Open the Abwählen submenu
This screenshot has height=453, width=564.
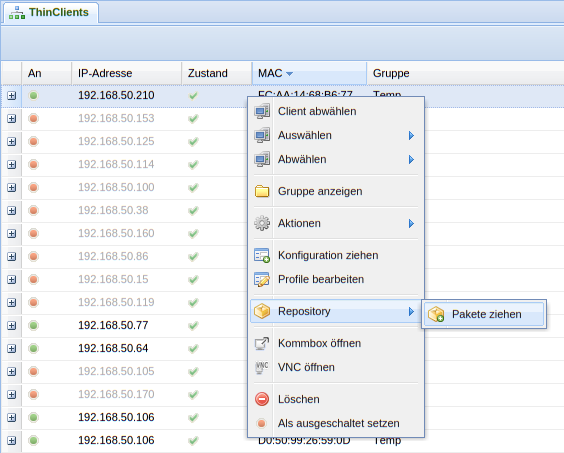[x=336, y=159]
